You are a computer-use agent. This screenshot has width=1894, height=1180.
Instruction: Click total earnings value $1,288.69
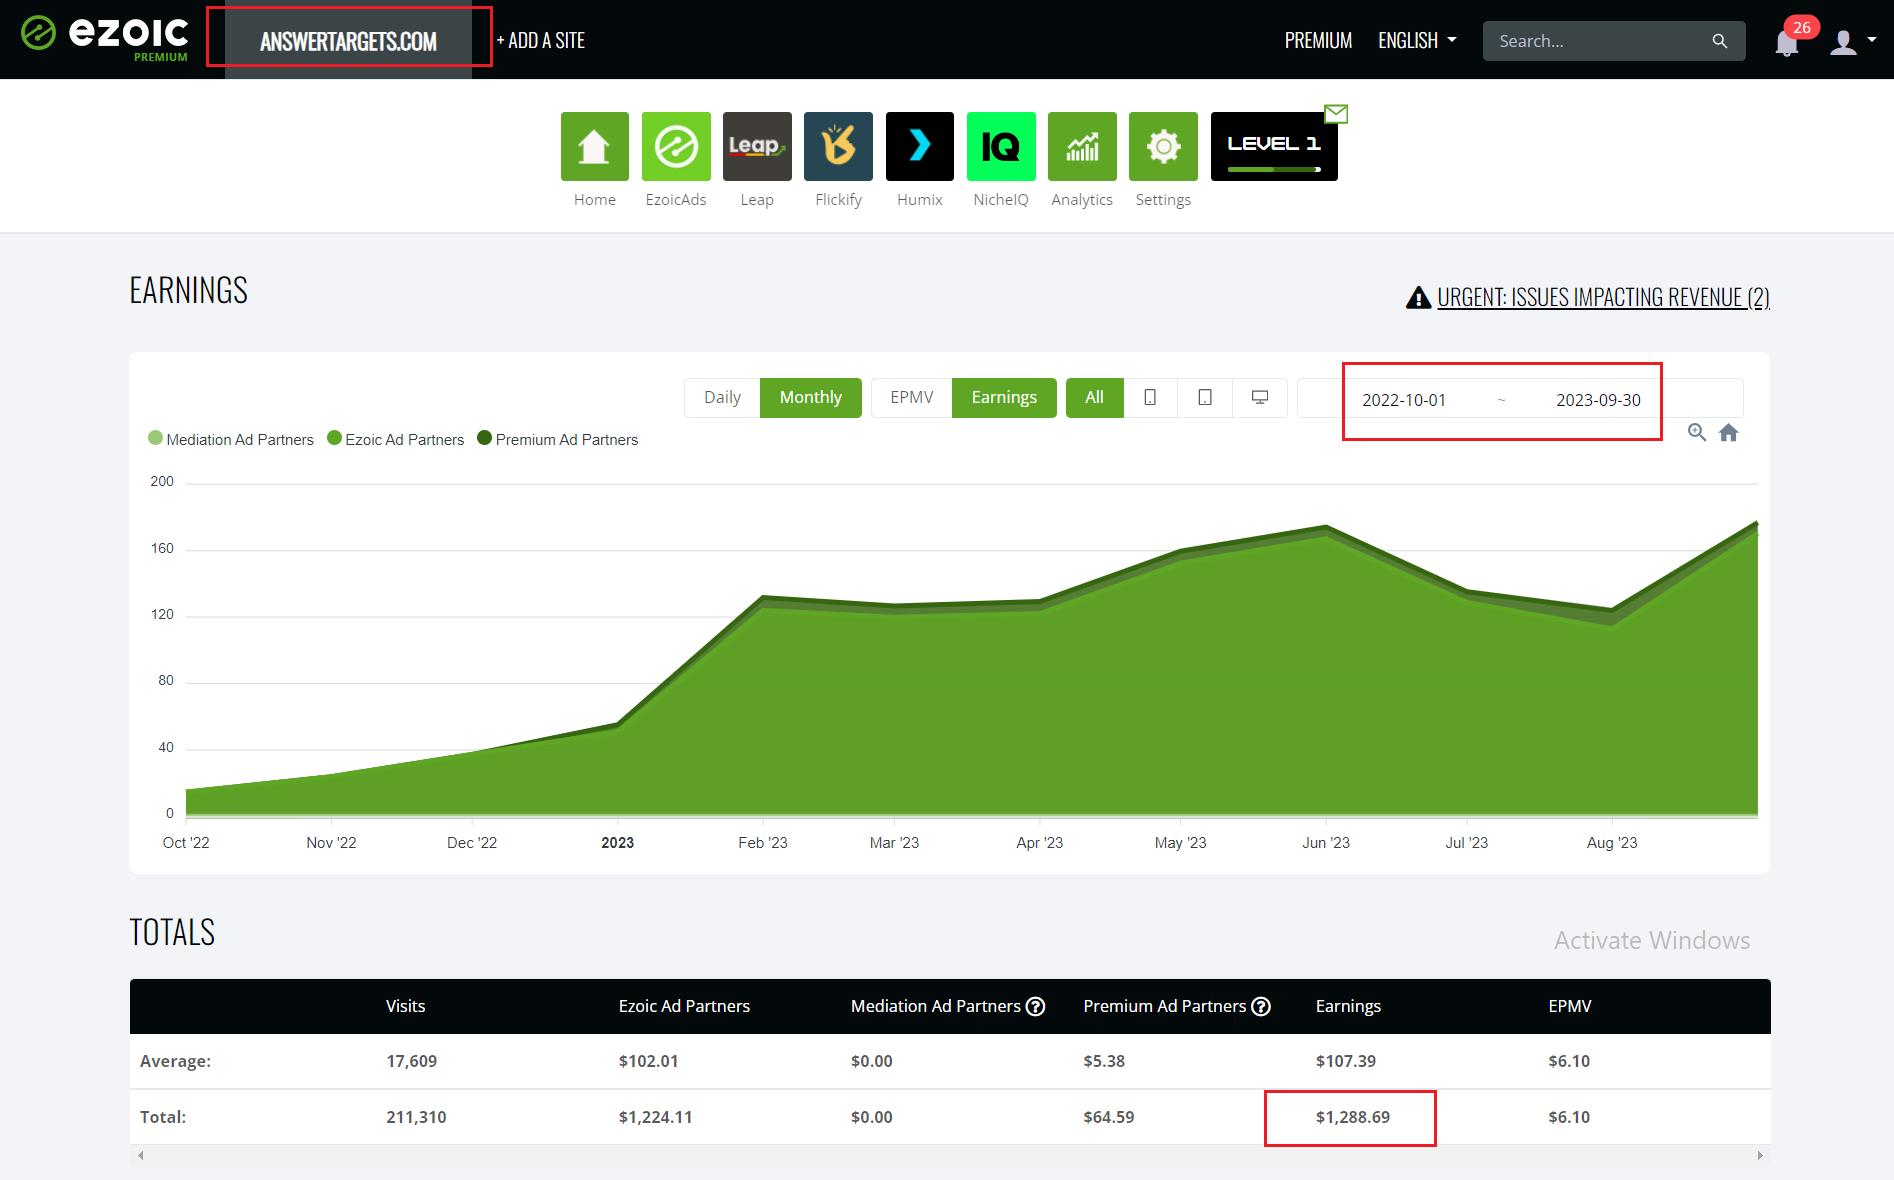point(1352,1117)
